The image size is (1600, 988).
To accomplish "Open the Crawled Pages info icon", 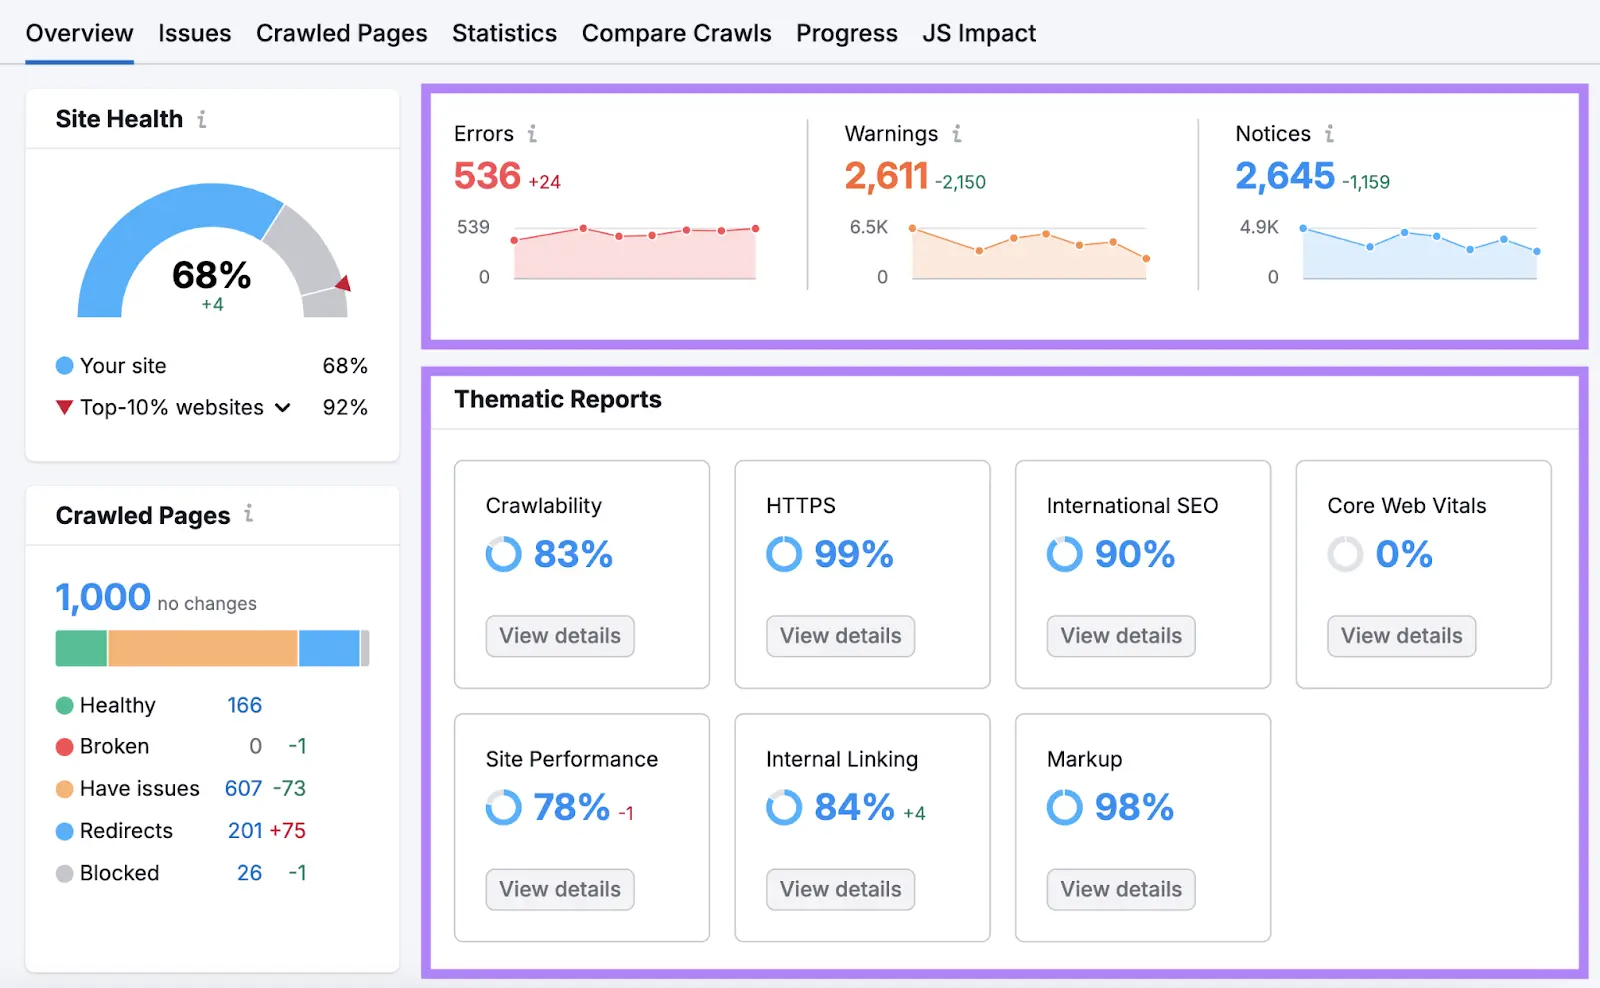I will [248, 515].
